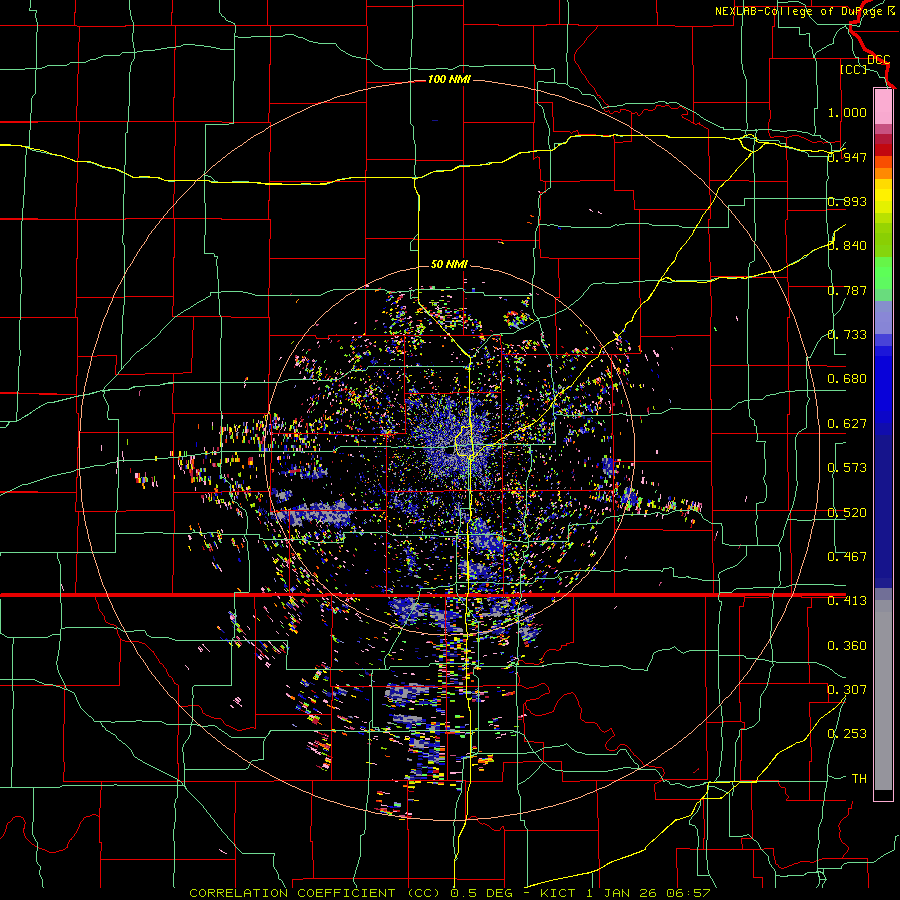900x900 pixels.
Task: Click the 0.253 scale value
Action: point(847,734)
